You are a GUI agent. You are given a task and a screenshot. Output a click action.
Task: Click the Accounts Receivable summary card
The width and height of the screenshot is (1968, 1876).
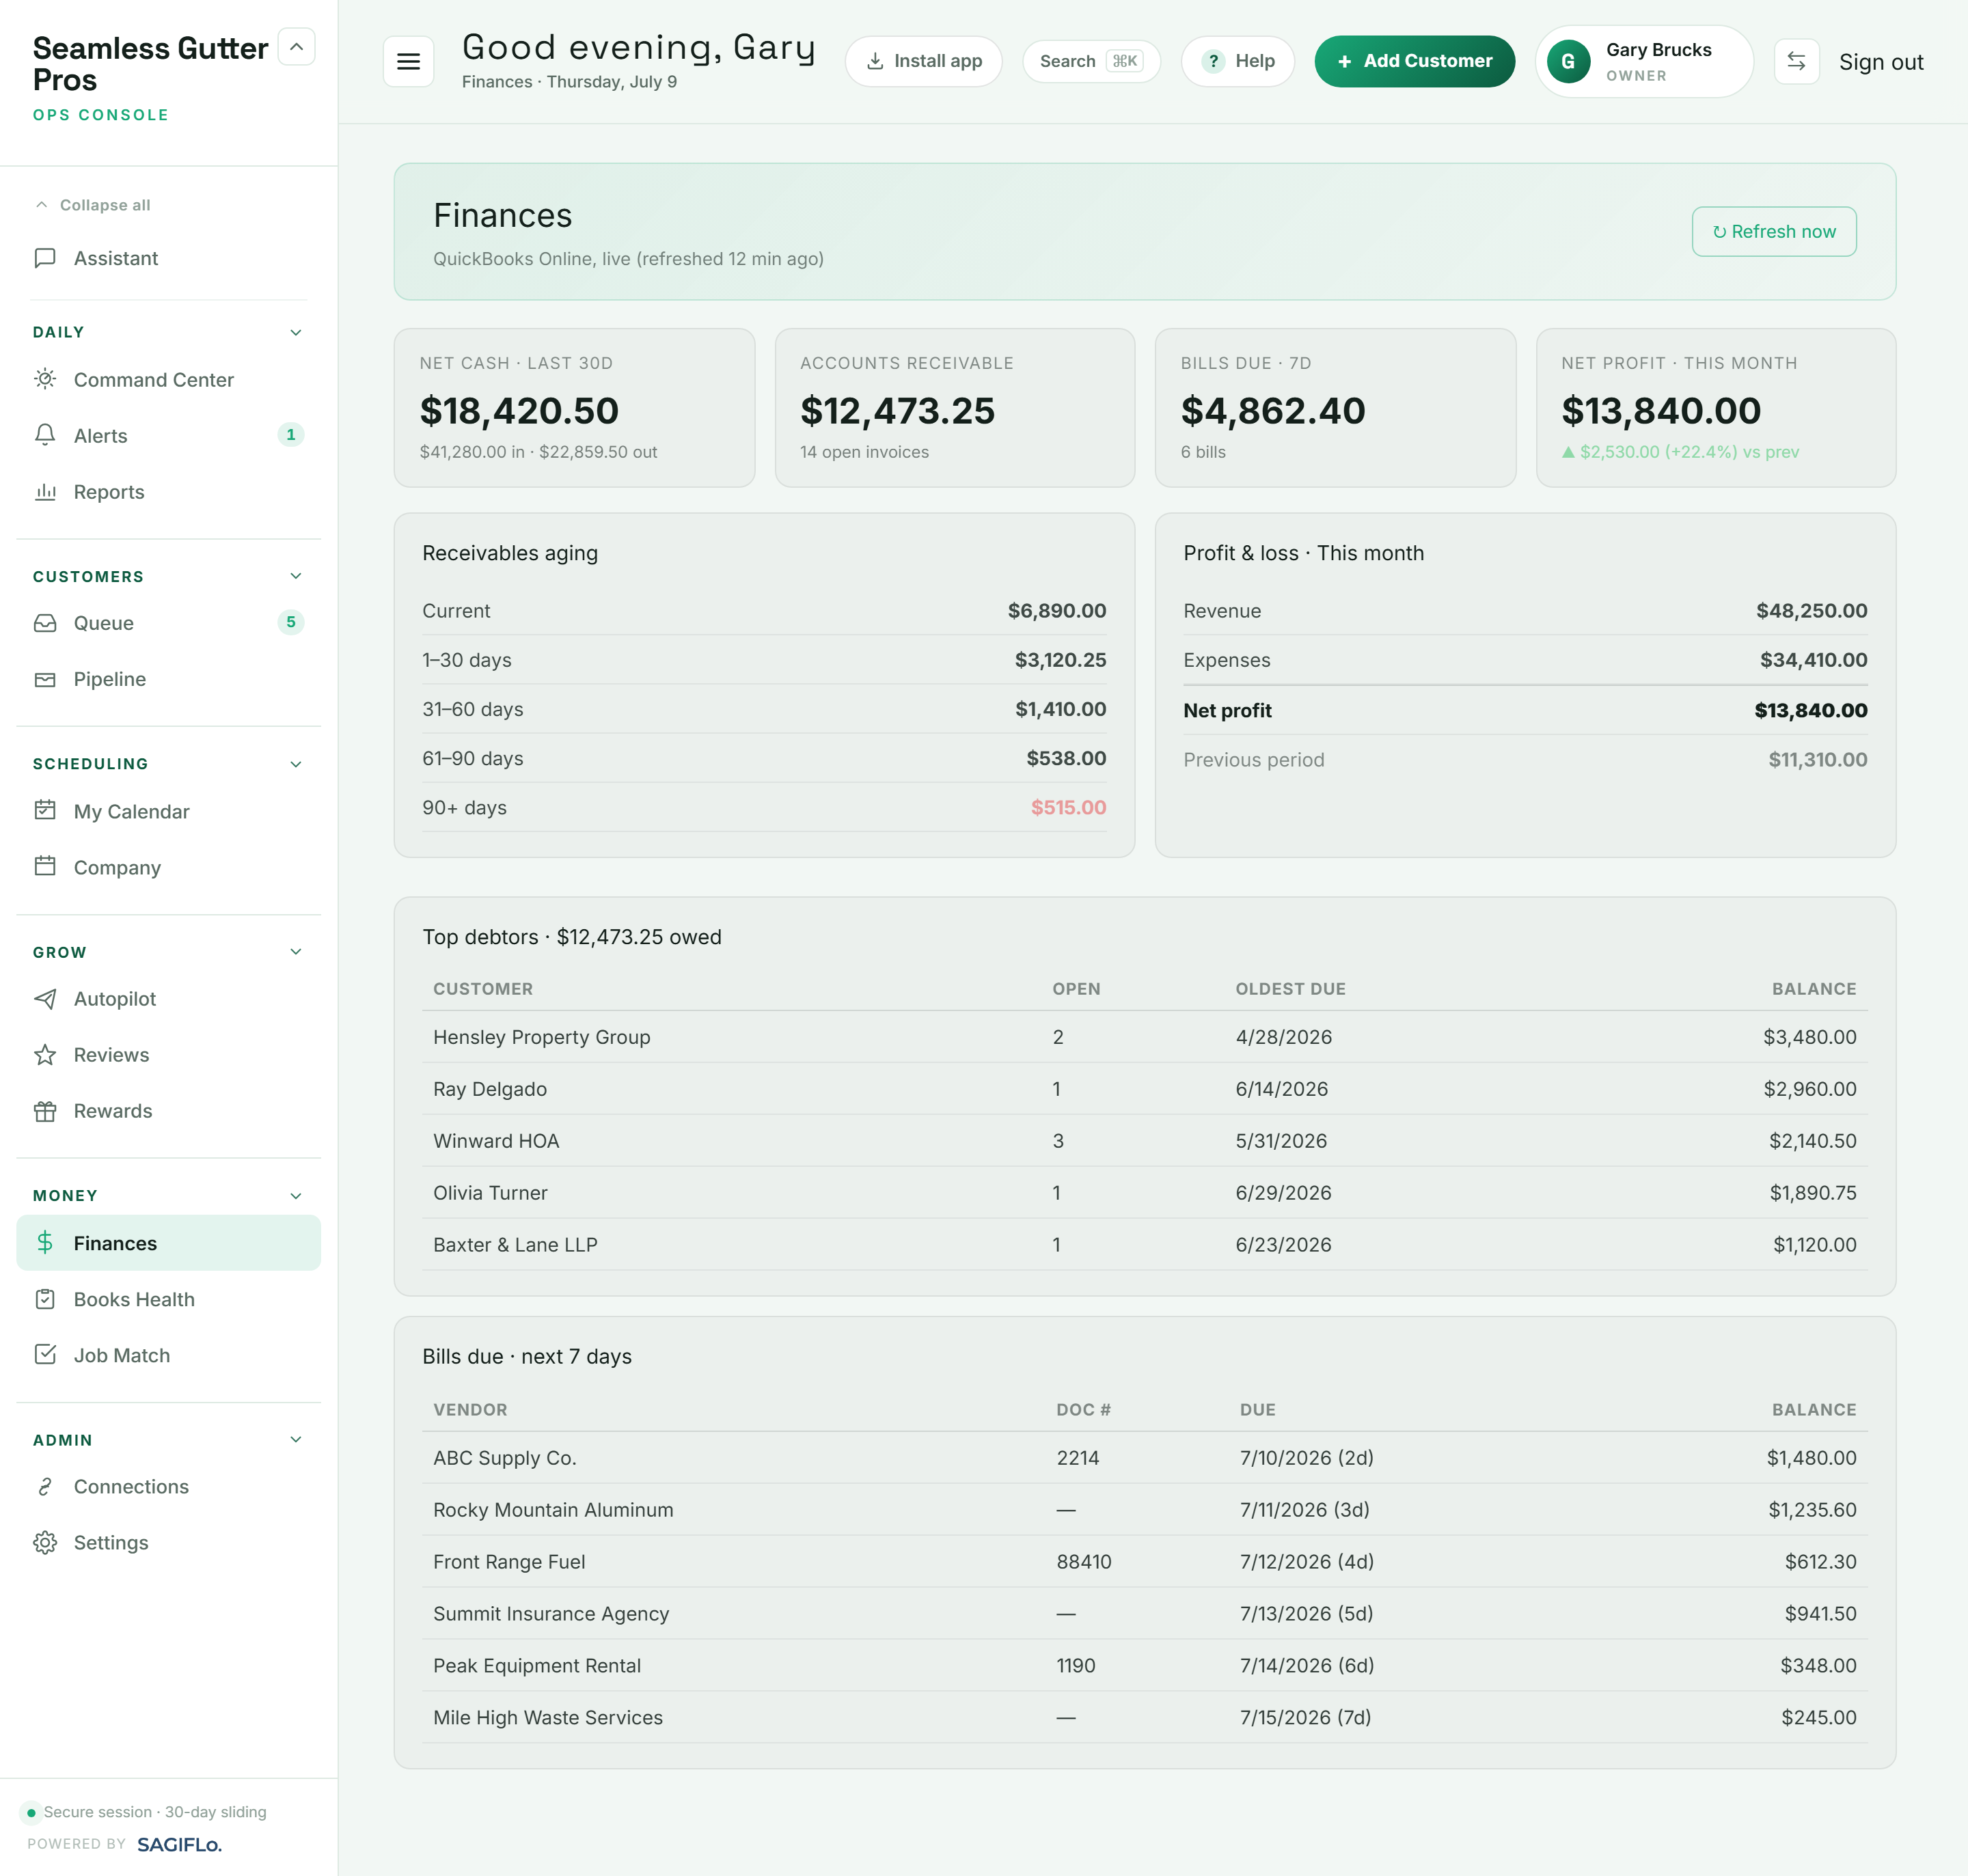click(954, 408)
